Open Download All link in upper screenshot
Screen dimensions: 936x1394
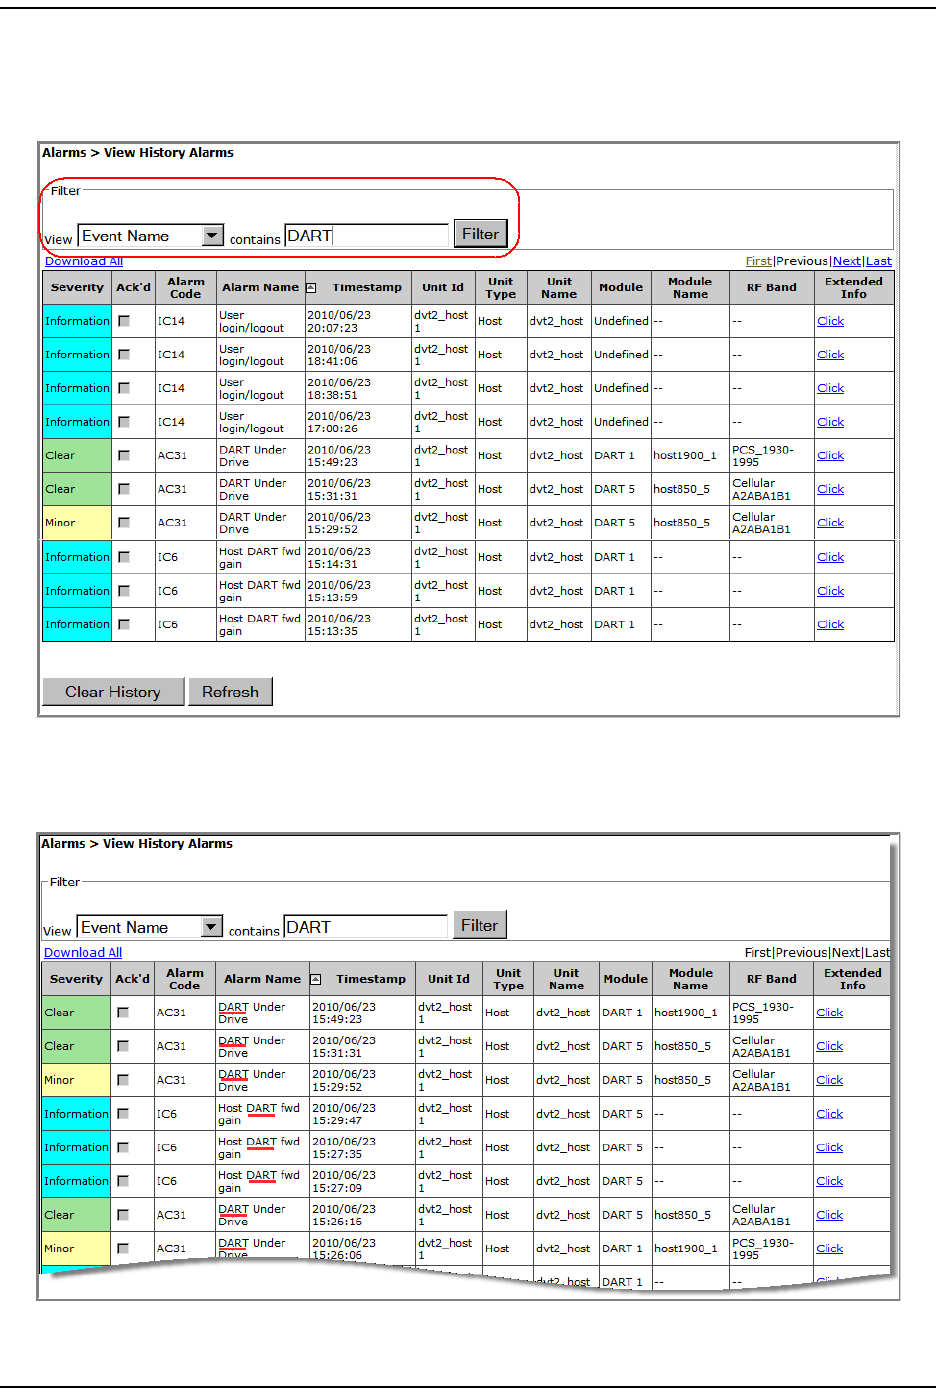point(84,261)
